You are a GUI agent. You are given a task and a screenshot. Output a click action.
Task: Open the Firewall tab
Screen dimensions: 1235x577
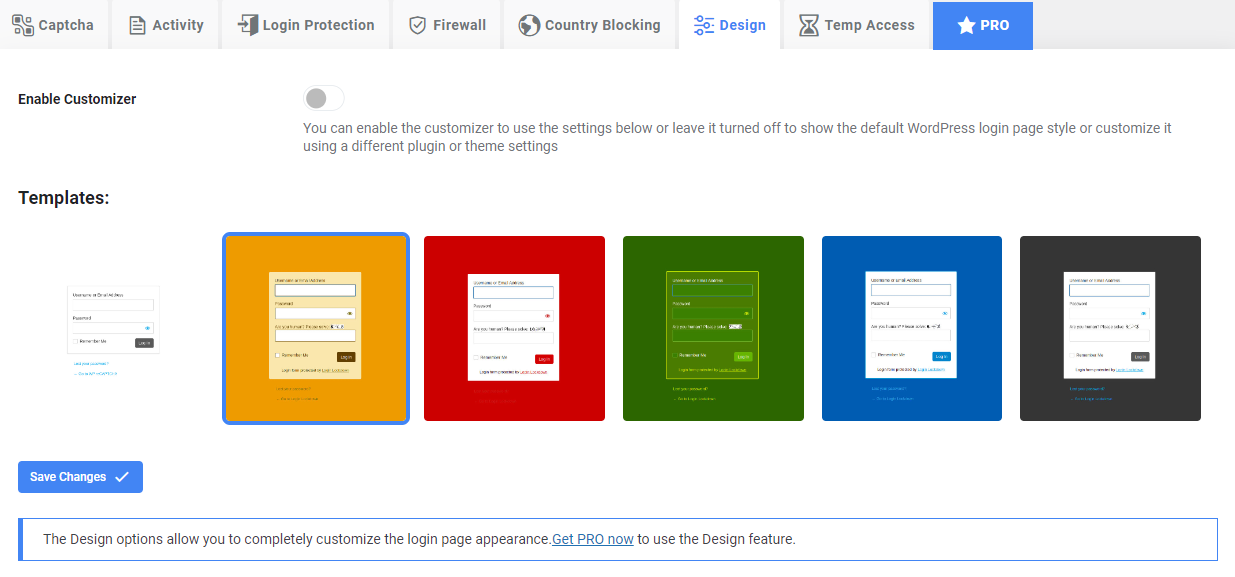pos(449,25)
